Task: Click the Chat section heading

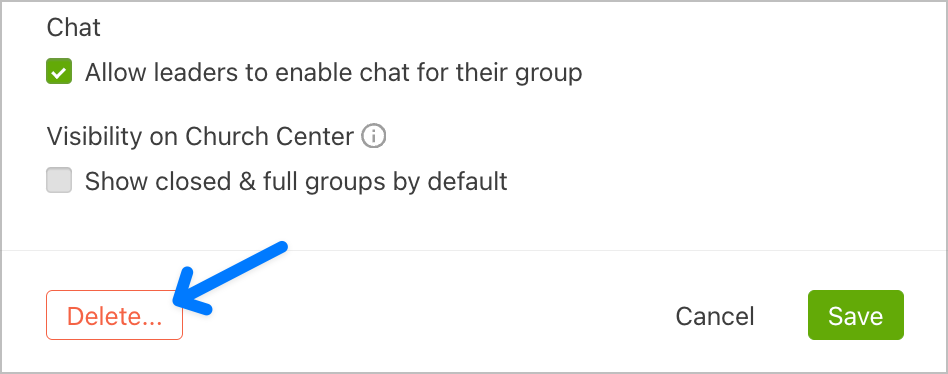Action: pyautogui.click(x=73, y=28)
